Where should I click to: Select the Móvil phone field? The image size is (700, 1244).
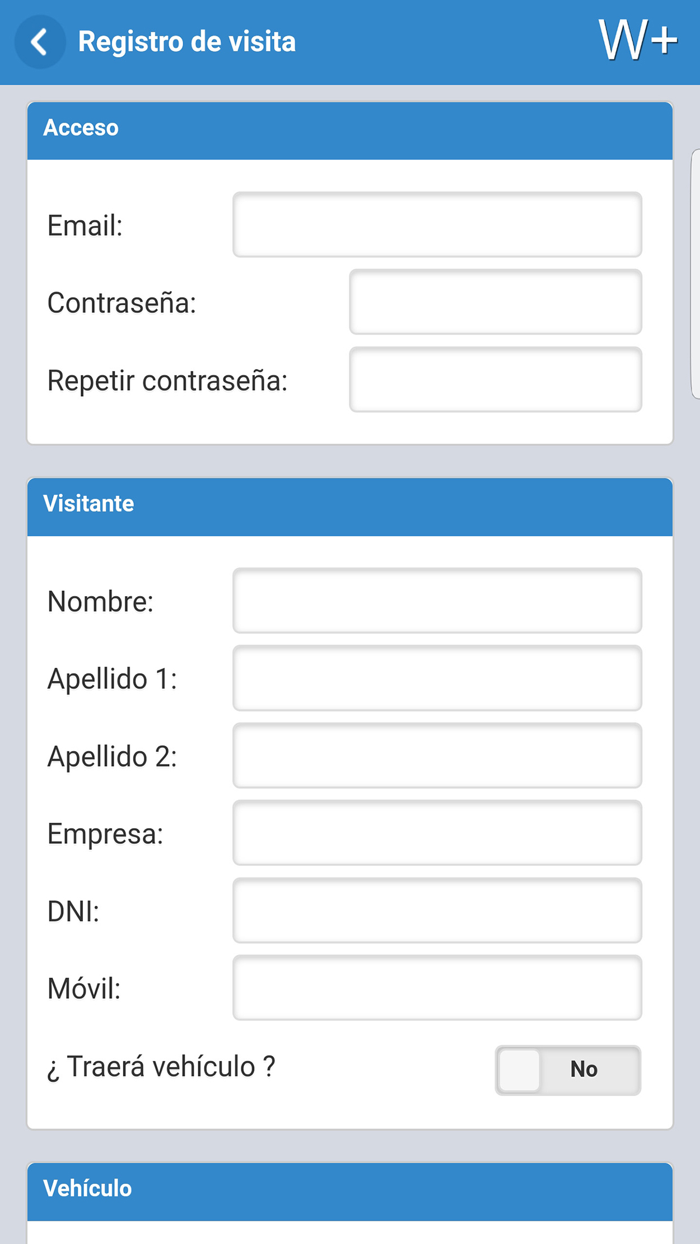click(436, 987)
